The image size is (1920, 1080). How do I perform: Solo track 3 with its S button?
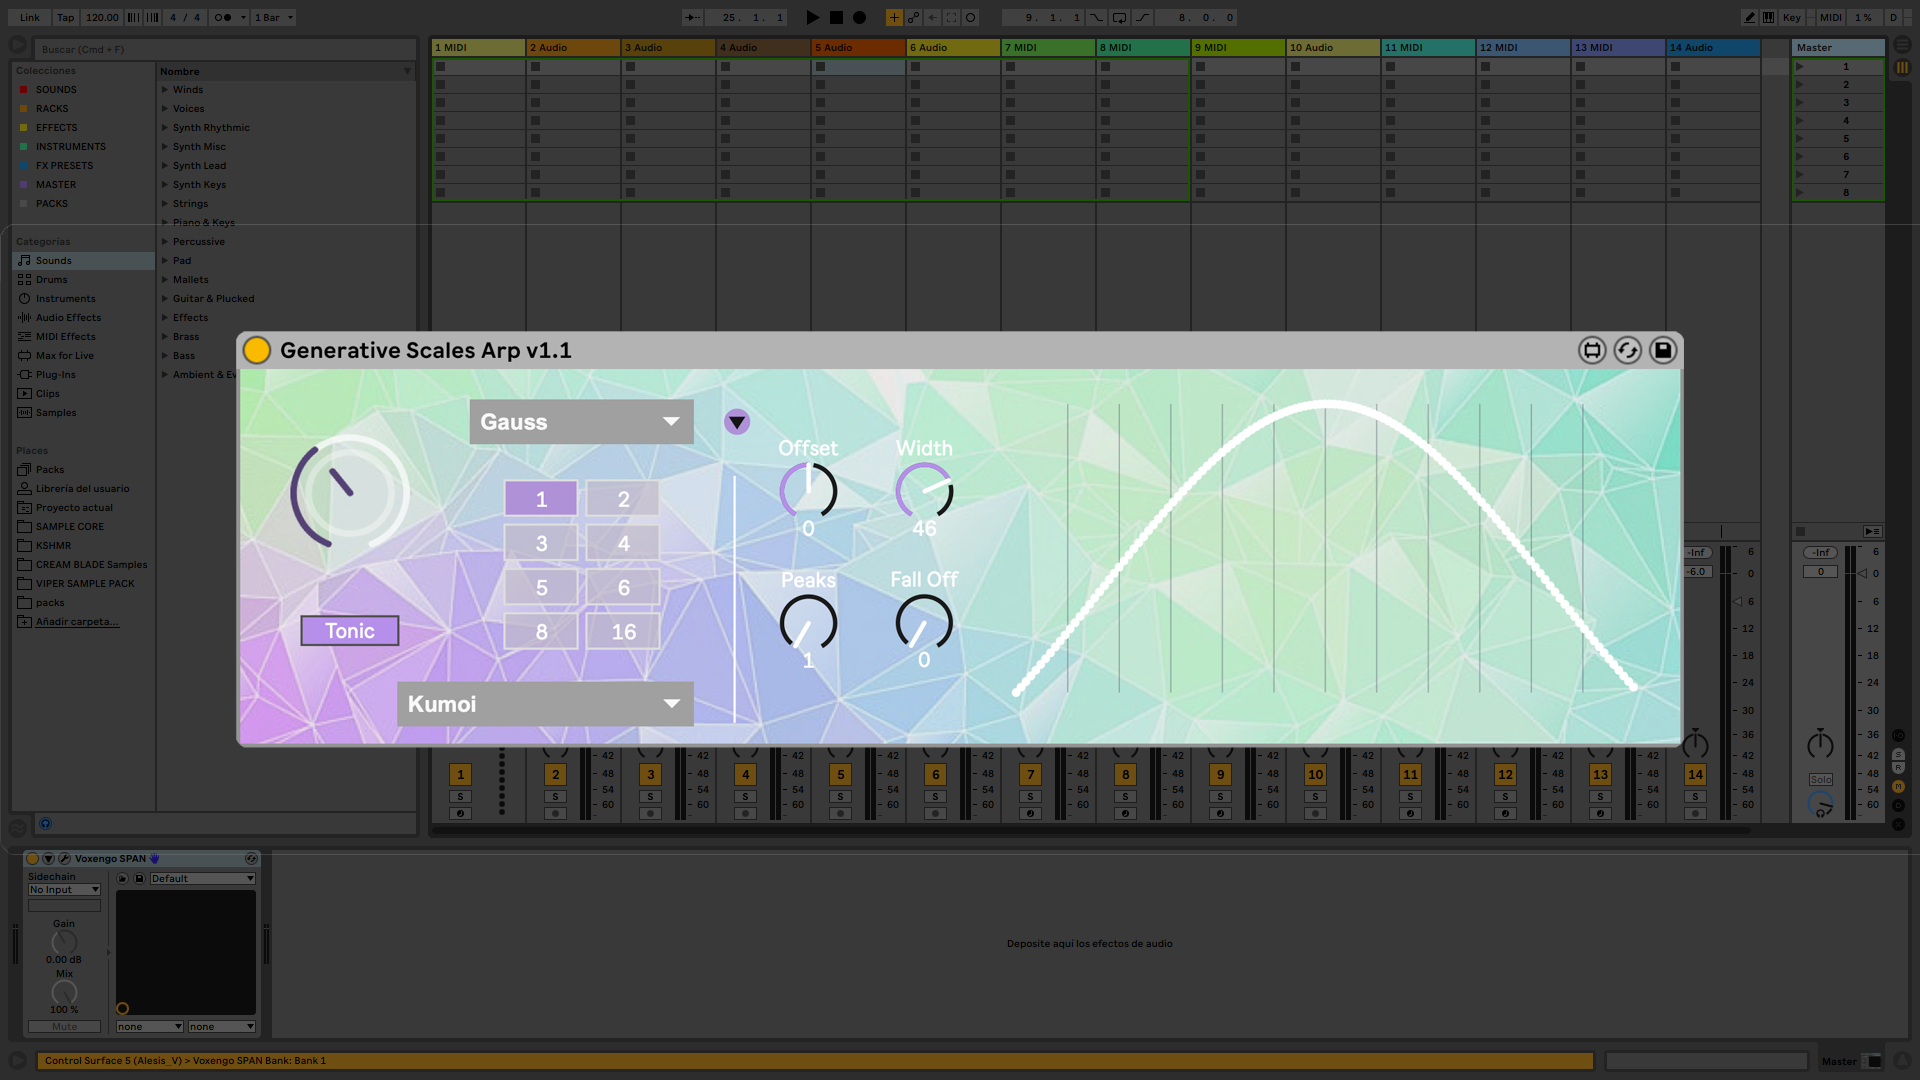pos(650,797)
